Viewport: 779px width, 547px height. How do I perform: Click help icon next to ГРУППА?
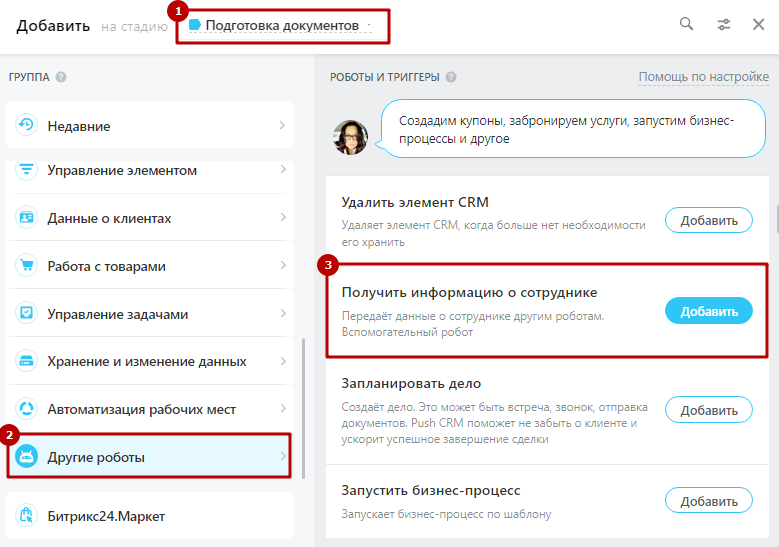[61, 77]
